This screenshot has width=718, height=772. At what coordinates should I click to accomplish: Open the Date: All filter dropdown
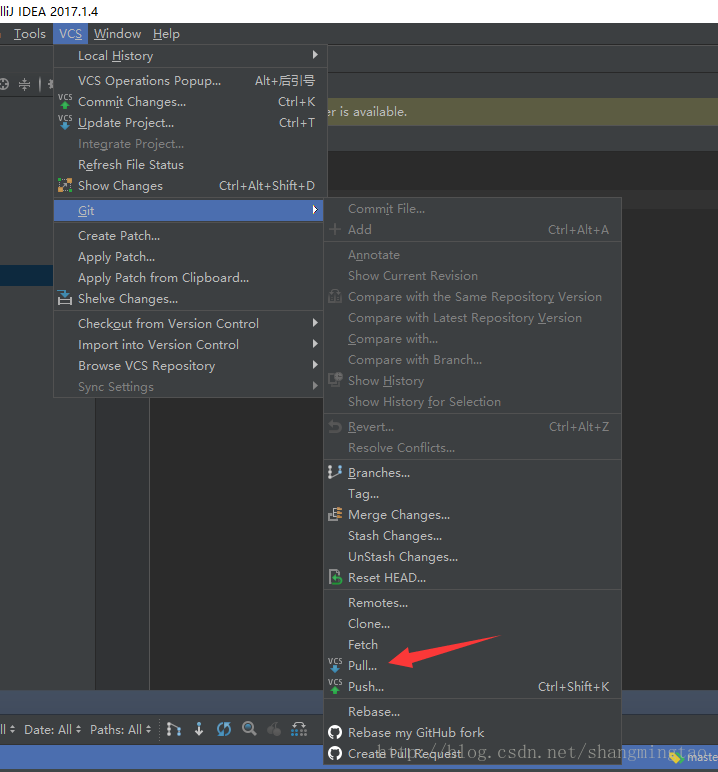coord(53,729)
